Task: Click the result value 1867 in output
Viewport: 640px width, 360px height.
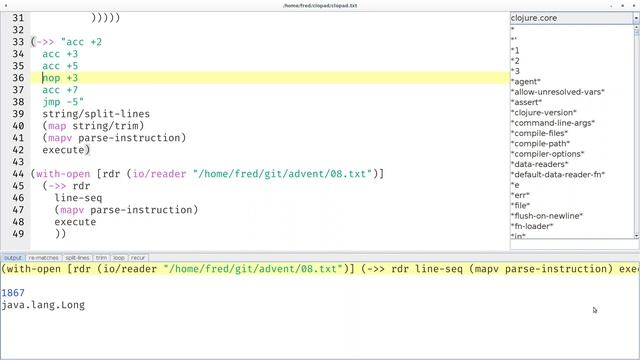Action: point(13,293)
